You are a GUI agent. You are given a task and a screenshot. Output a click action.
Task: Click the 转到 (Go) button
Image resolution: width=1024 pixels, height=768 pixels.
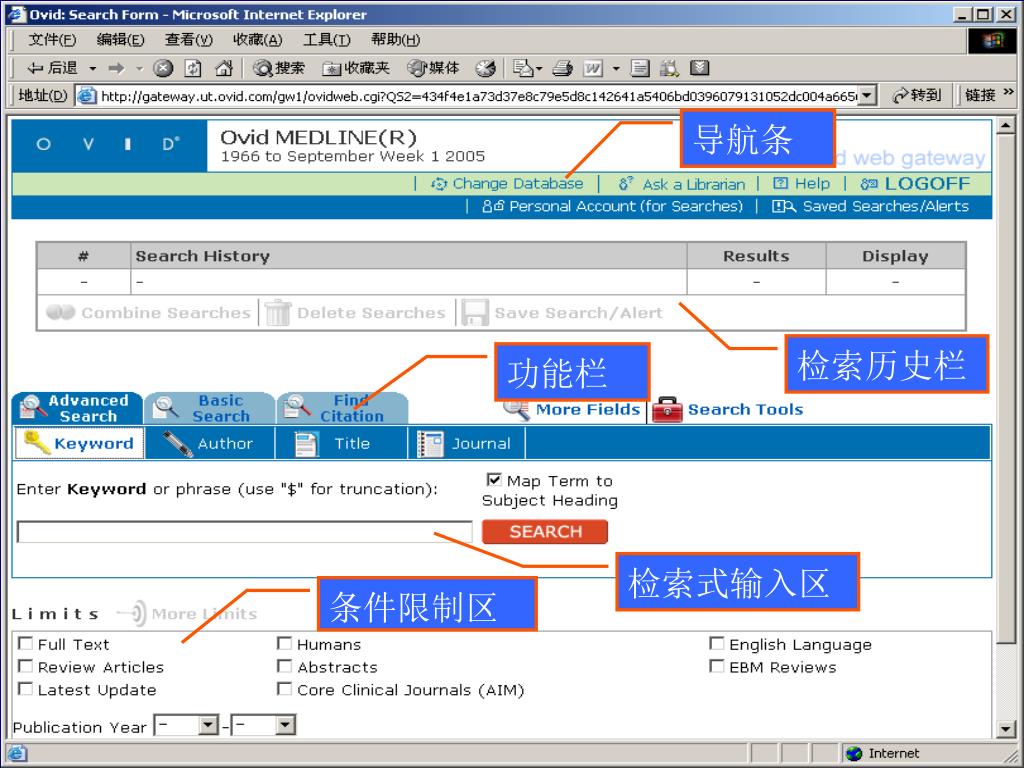(916, 96)
